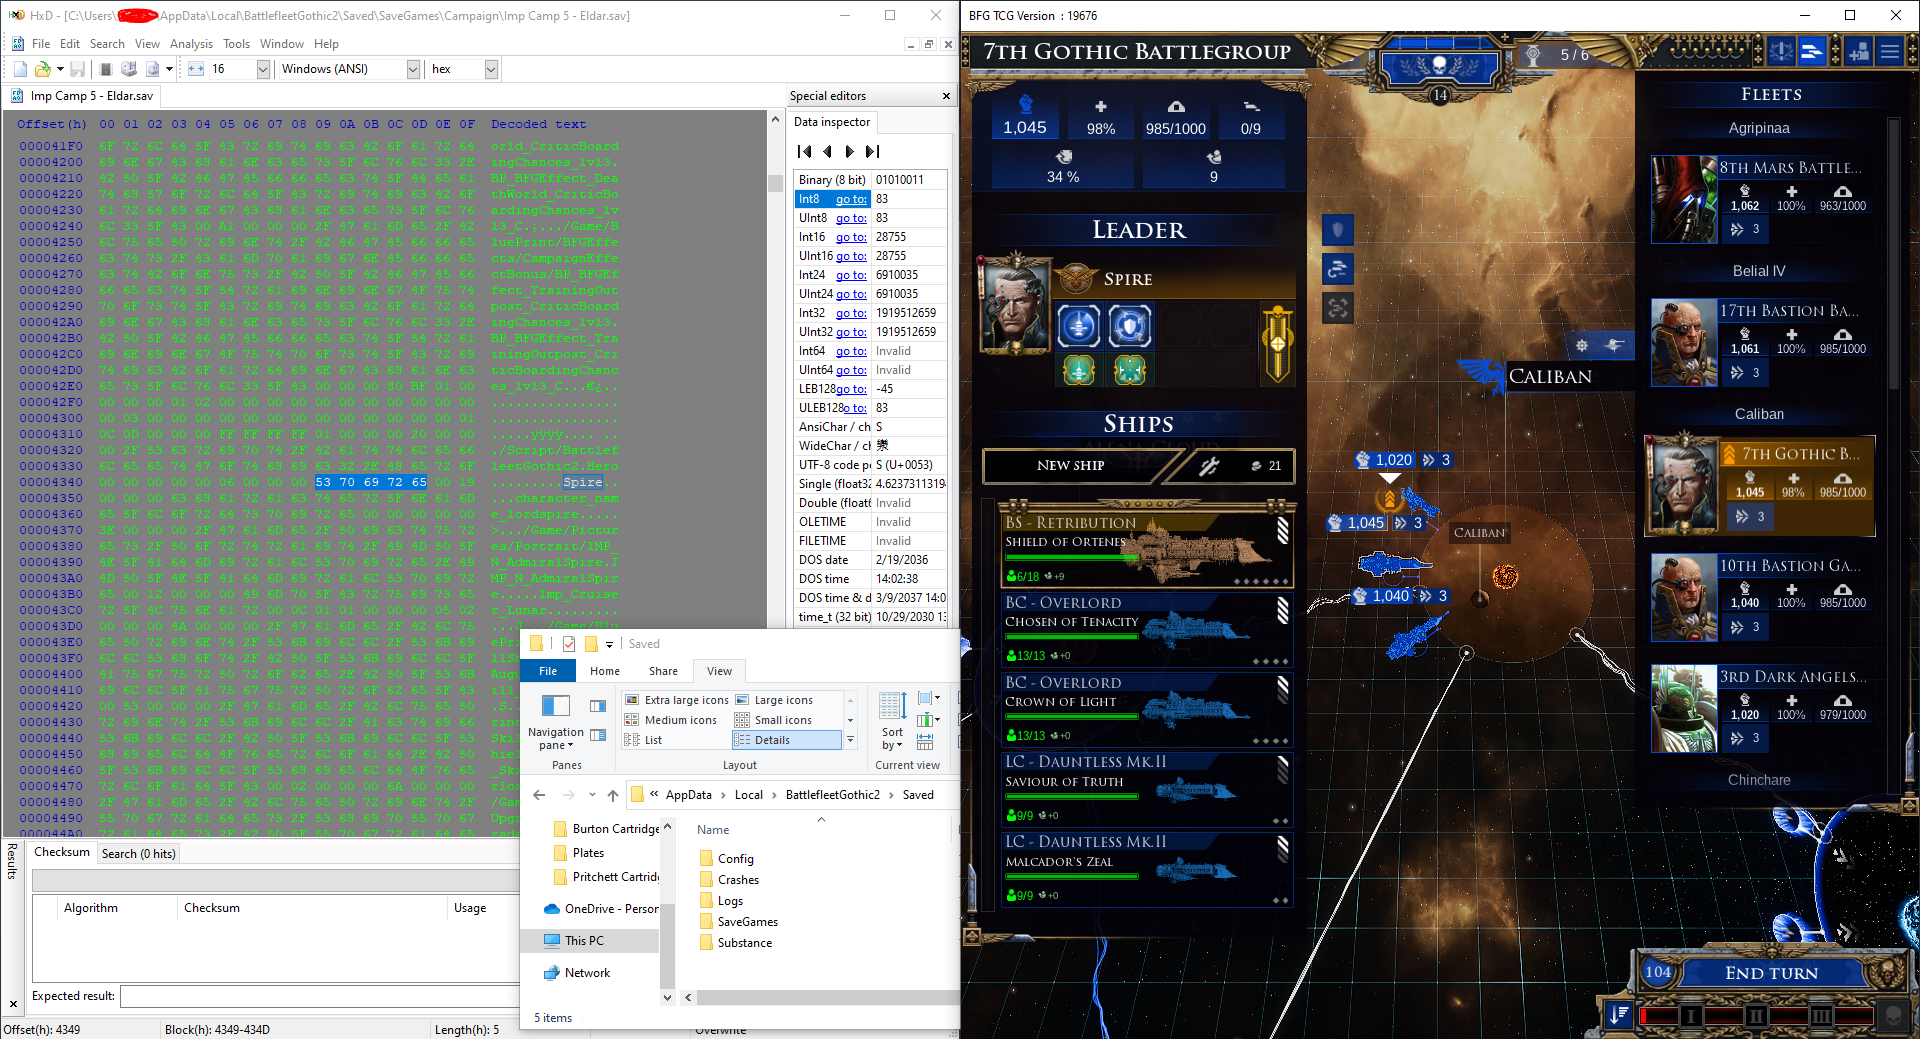Image resolution: width=1920 pixels, height=1039 pixels.
Task: Select the first blue leader skill icon
Action: coord(1078,326)
